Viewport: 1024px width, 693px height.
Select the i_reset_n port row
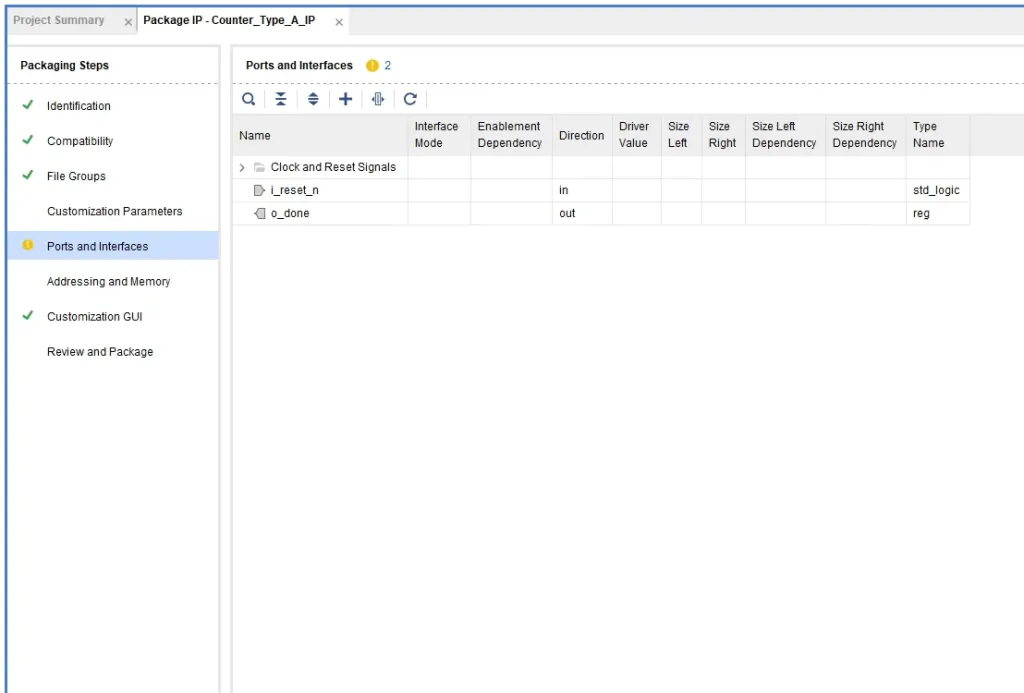(x=601, y=190)
